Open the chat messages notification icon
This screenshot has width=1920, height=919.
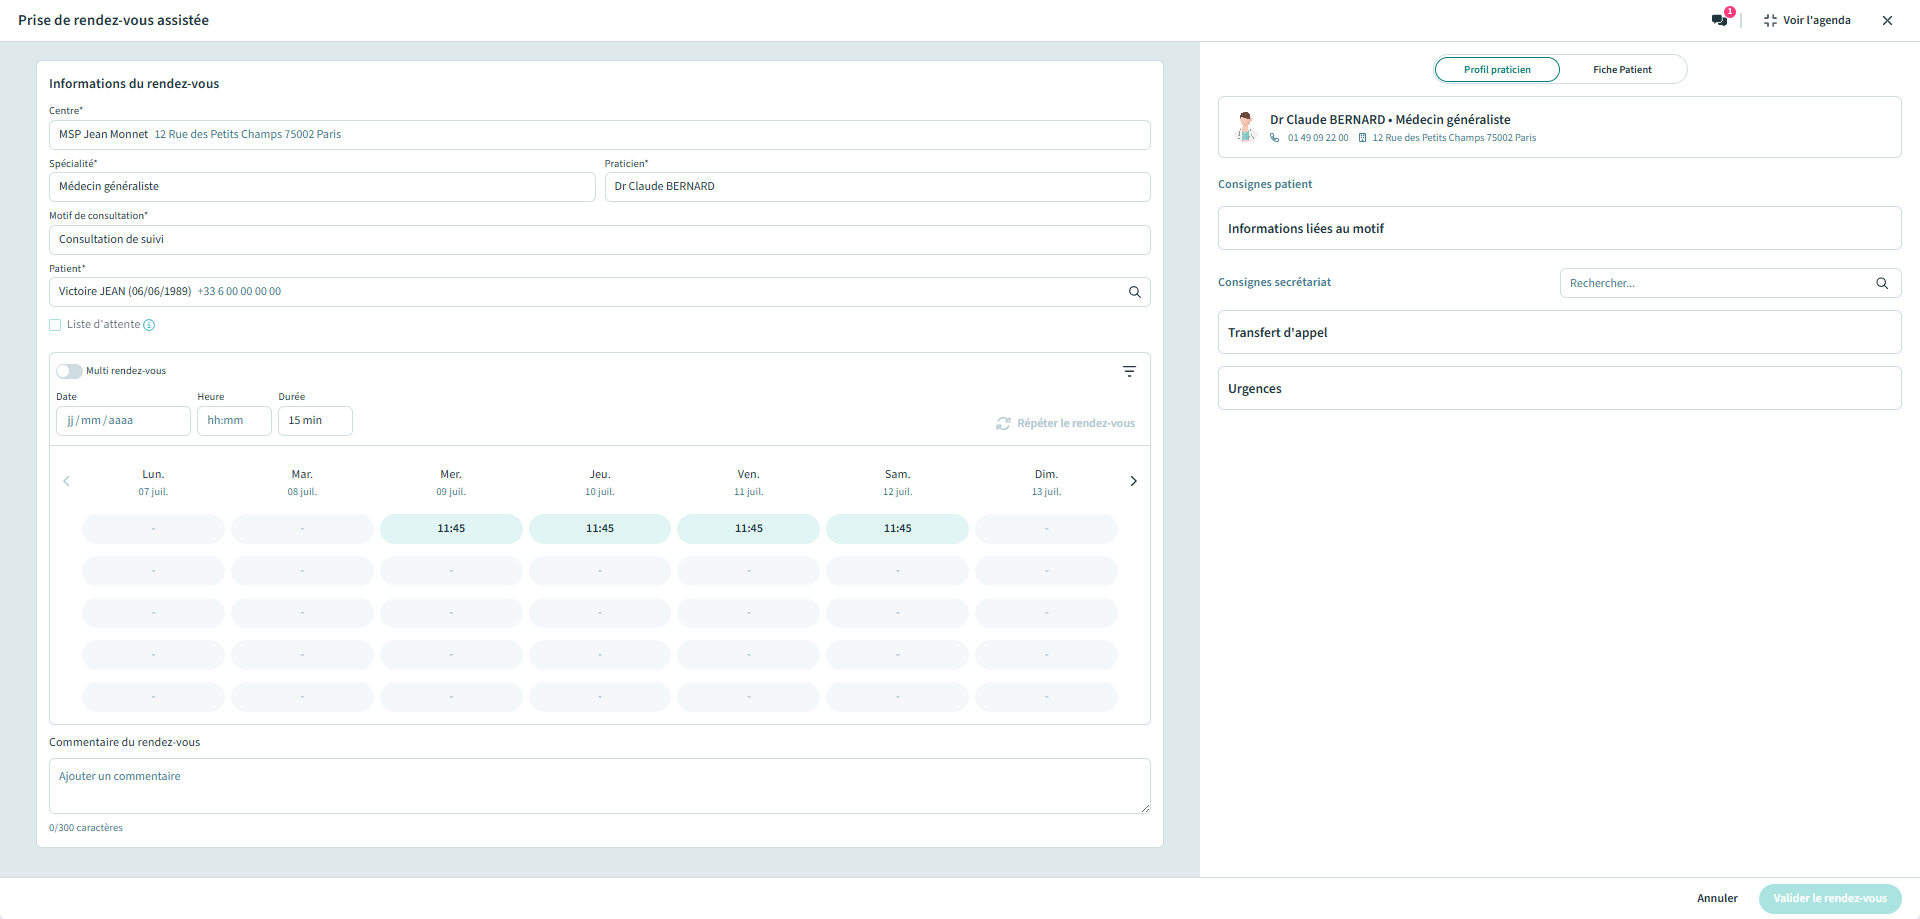pyautogui.click(x=1719, y=20)
